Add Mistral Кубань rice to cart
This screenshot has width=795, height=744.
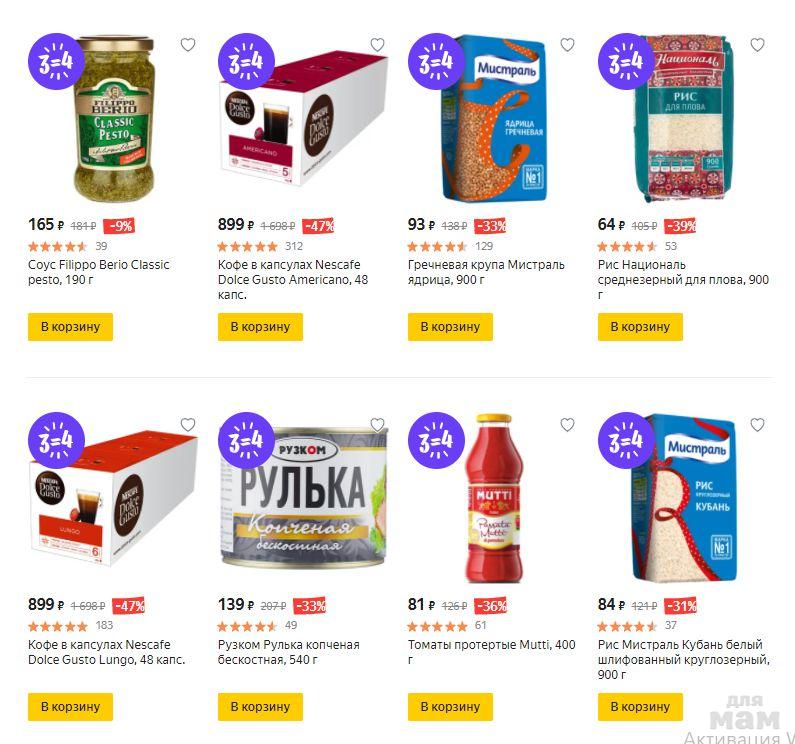[x=640, y=707]
